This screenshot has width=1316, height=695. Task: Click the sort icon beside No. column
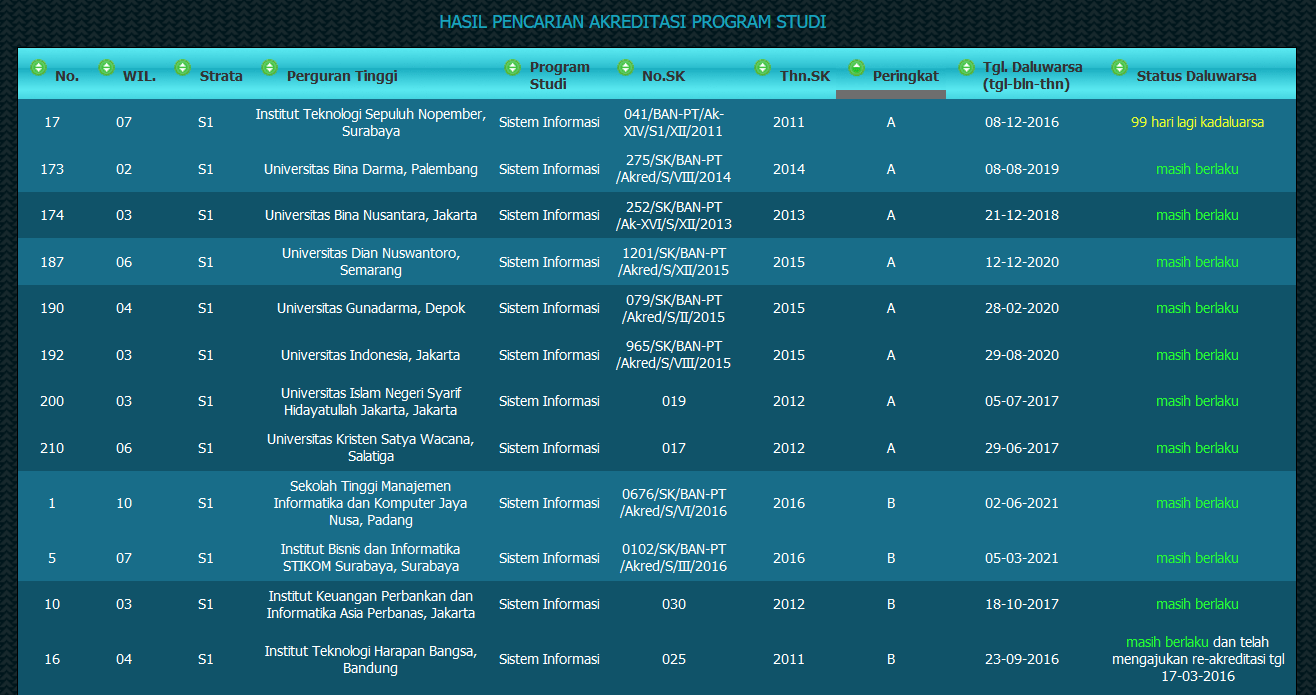pos(38,67)
